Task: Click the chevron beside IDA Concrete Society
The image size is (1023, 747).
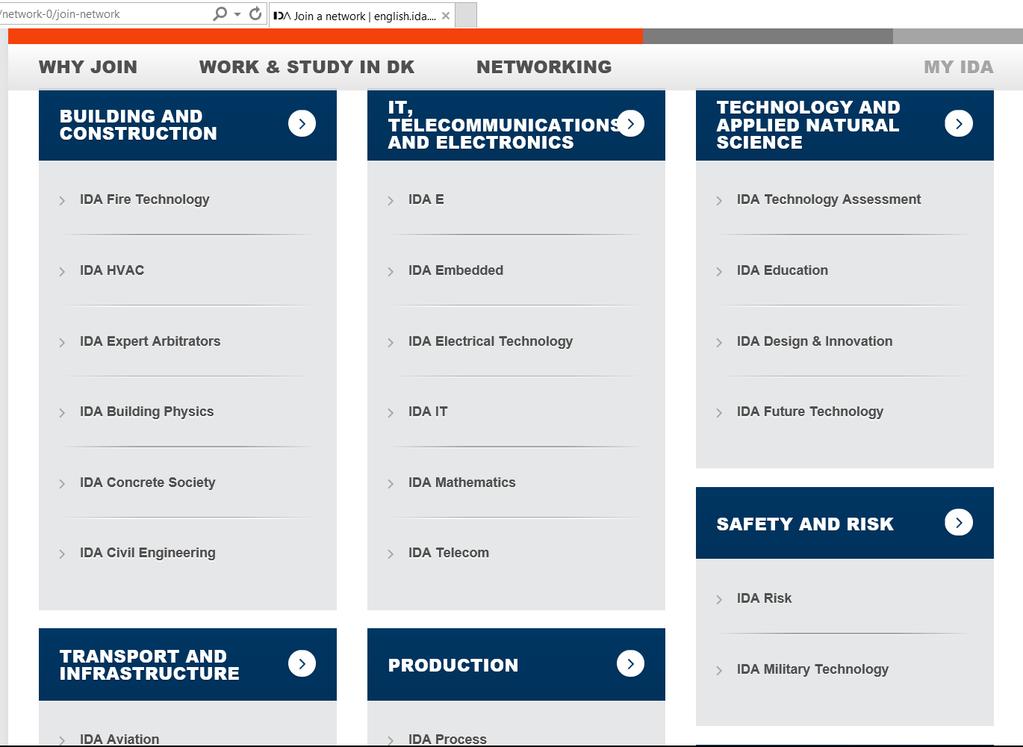Action: tap(62, 484)
